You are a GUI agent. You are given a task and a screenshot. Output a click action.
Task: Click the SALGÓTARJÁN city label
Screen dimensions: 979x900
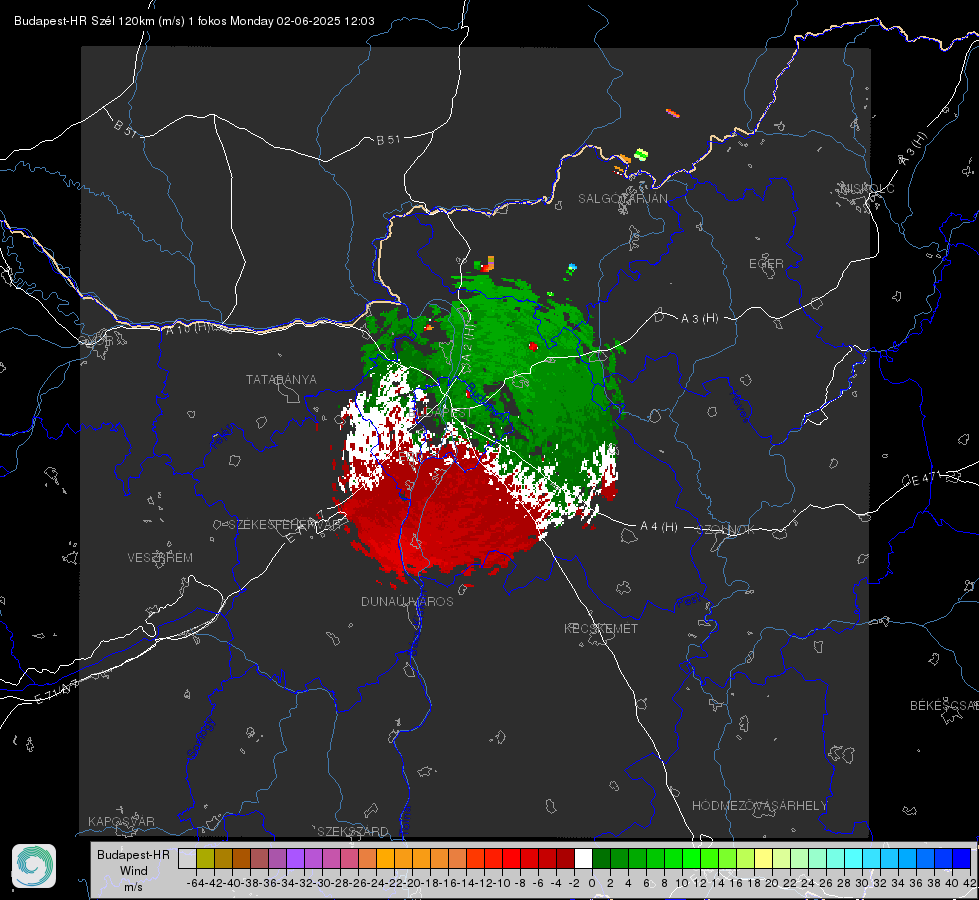[622, 199]
